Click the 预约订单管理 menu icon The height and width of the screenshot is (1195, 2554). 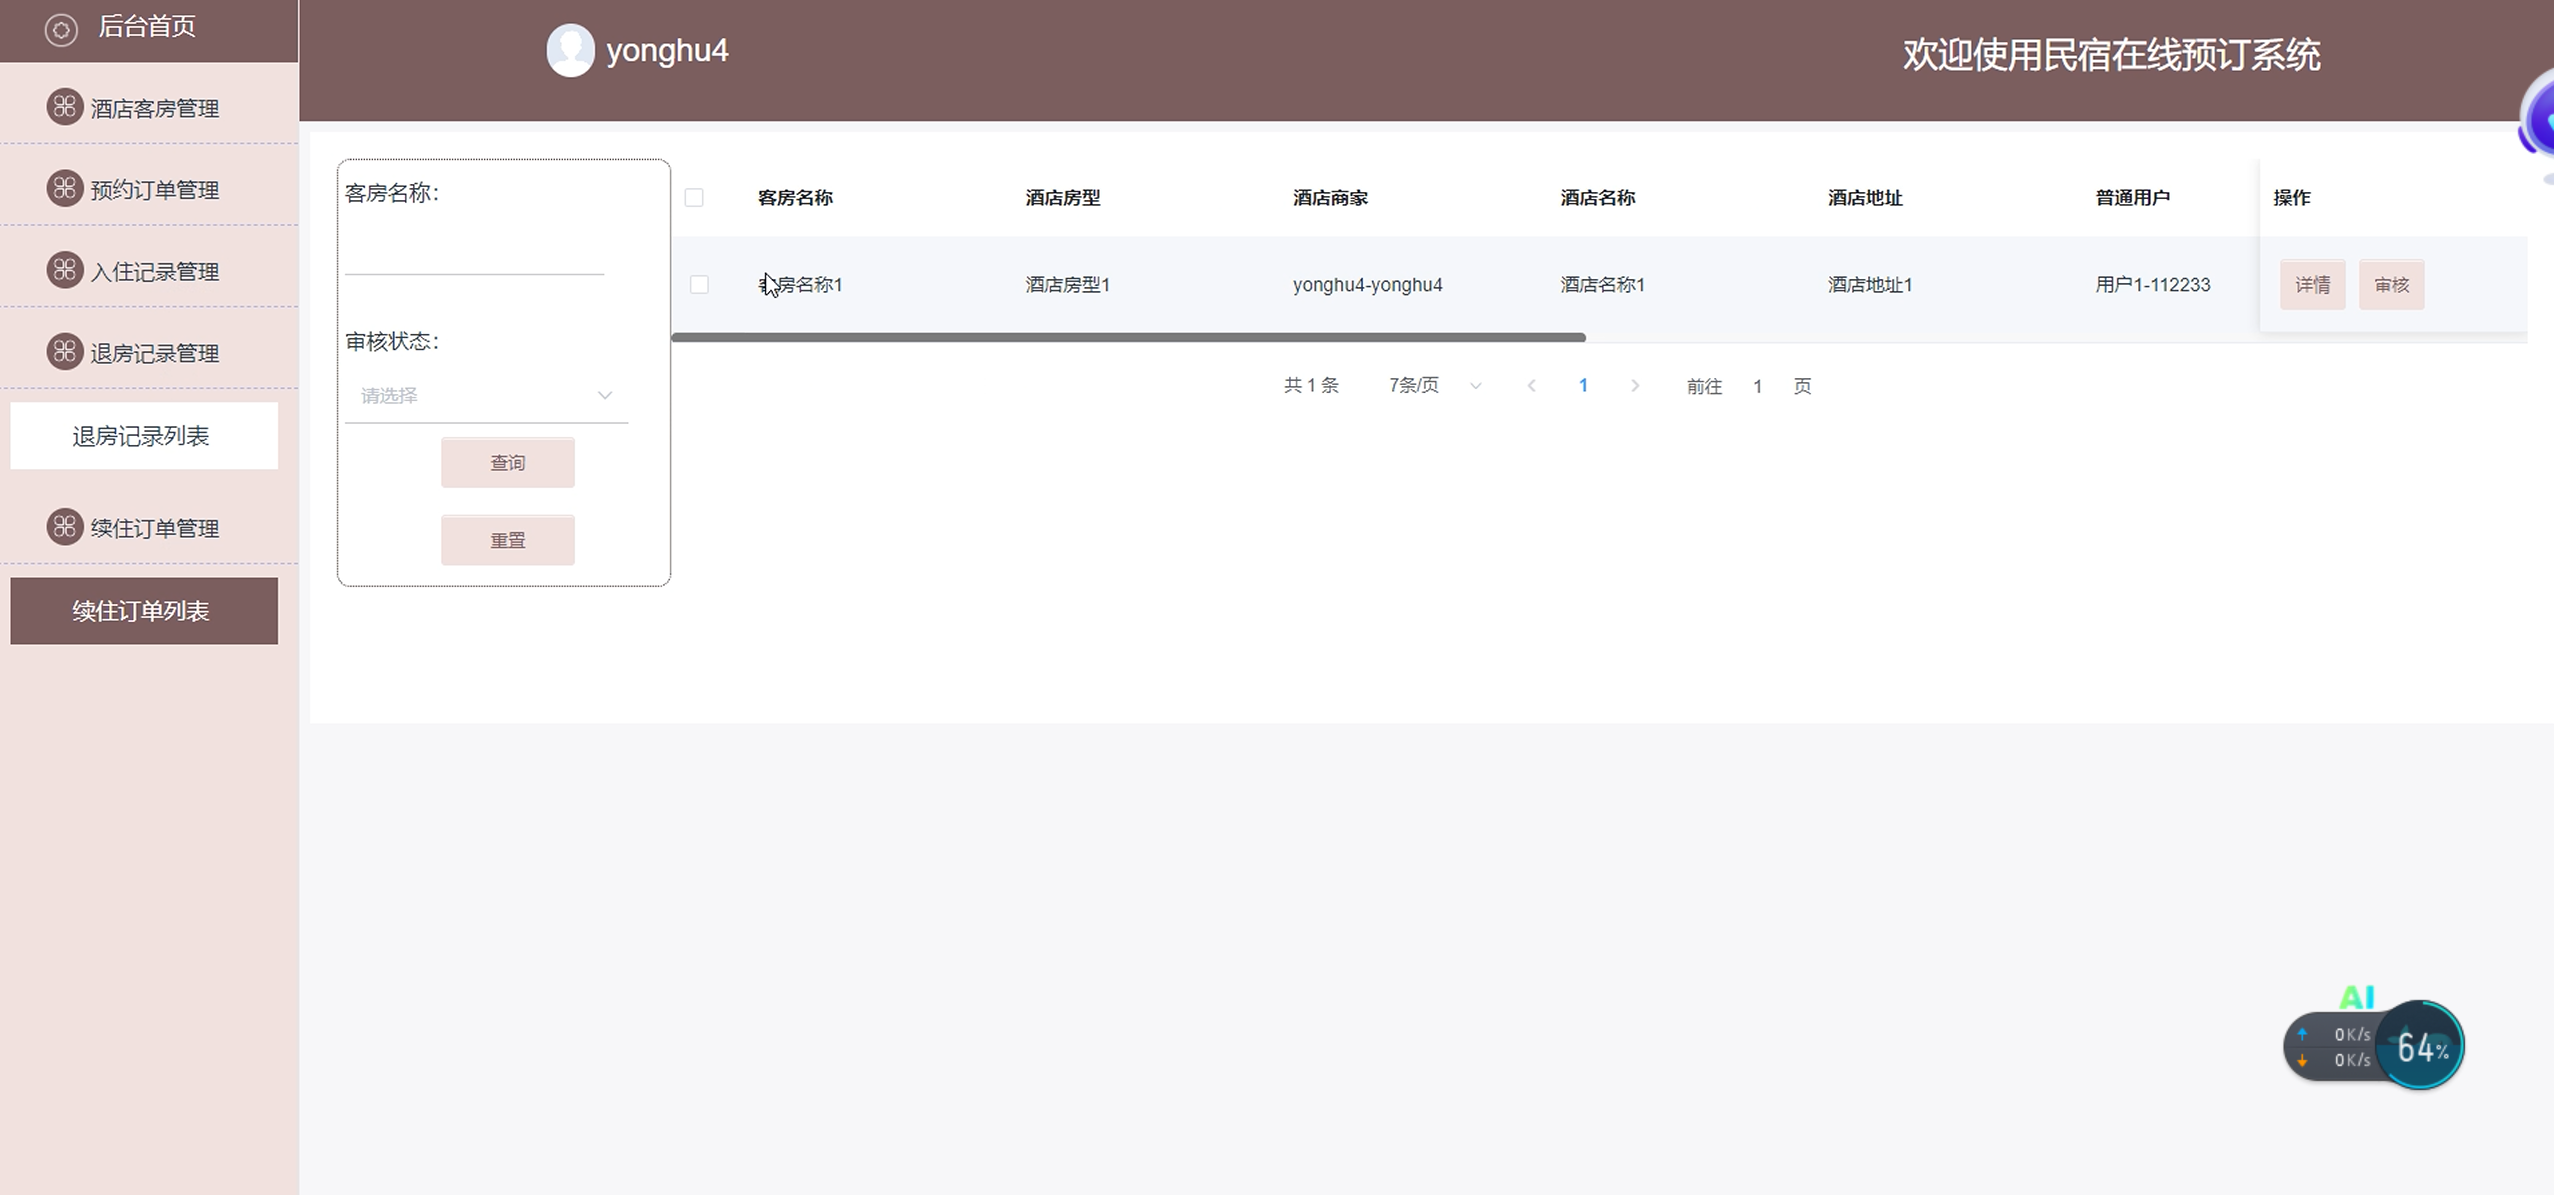coord(65,188)
